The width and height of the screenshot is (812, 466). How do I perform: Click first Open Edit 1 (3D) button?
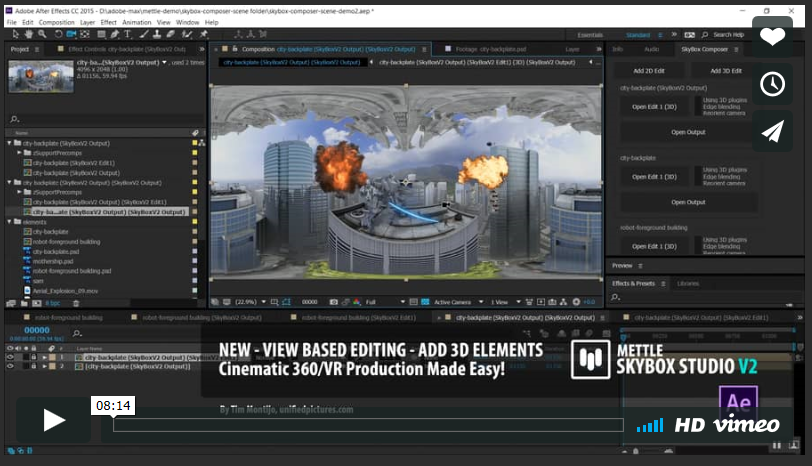click(654, 107)
